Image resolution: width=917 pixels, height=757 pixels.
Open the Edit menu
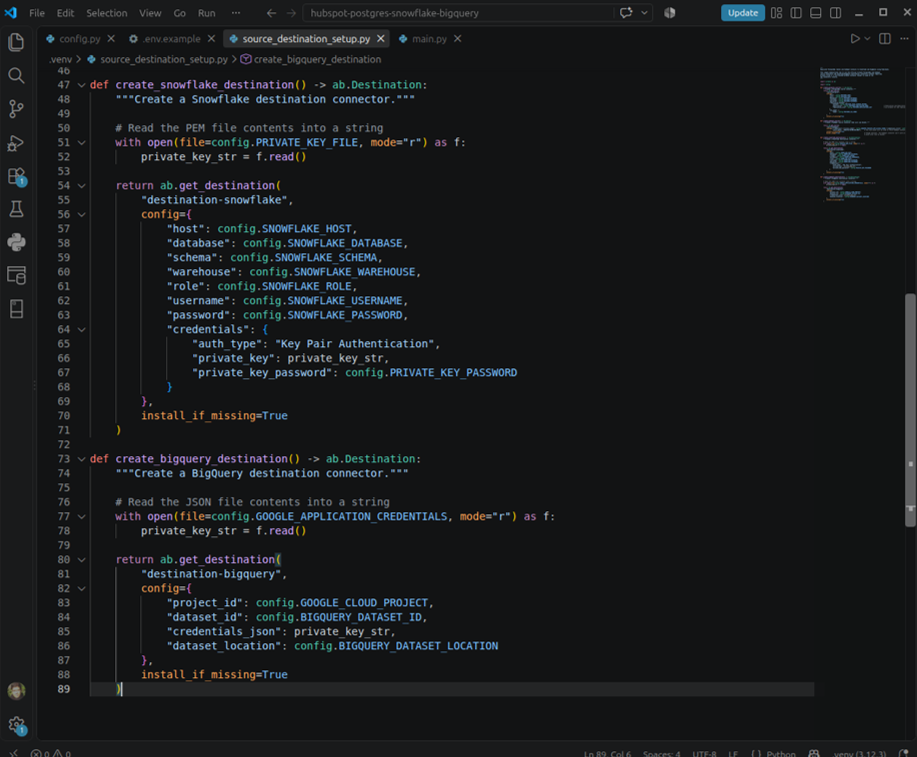point(66,13)
